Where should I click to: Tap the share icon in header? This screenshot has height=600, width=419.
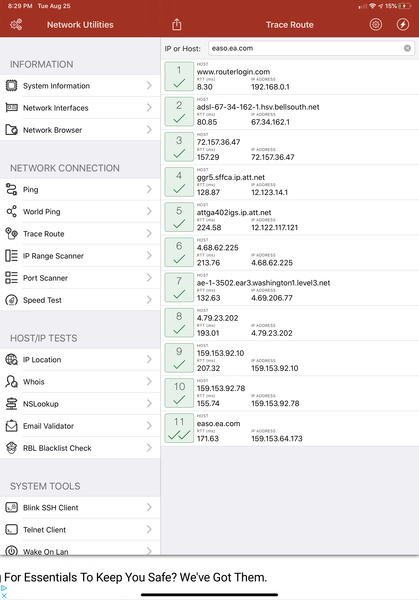point(176,24)
